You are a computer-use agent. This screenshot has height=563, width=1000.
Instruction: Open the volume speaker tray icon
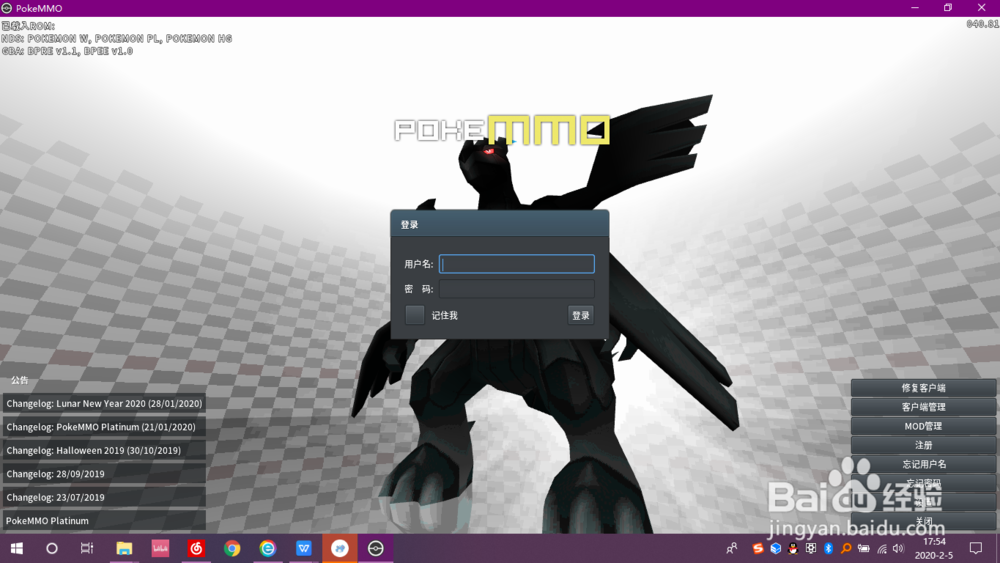tap(899, 548)
